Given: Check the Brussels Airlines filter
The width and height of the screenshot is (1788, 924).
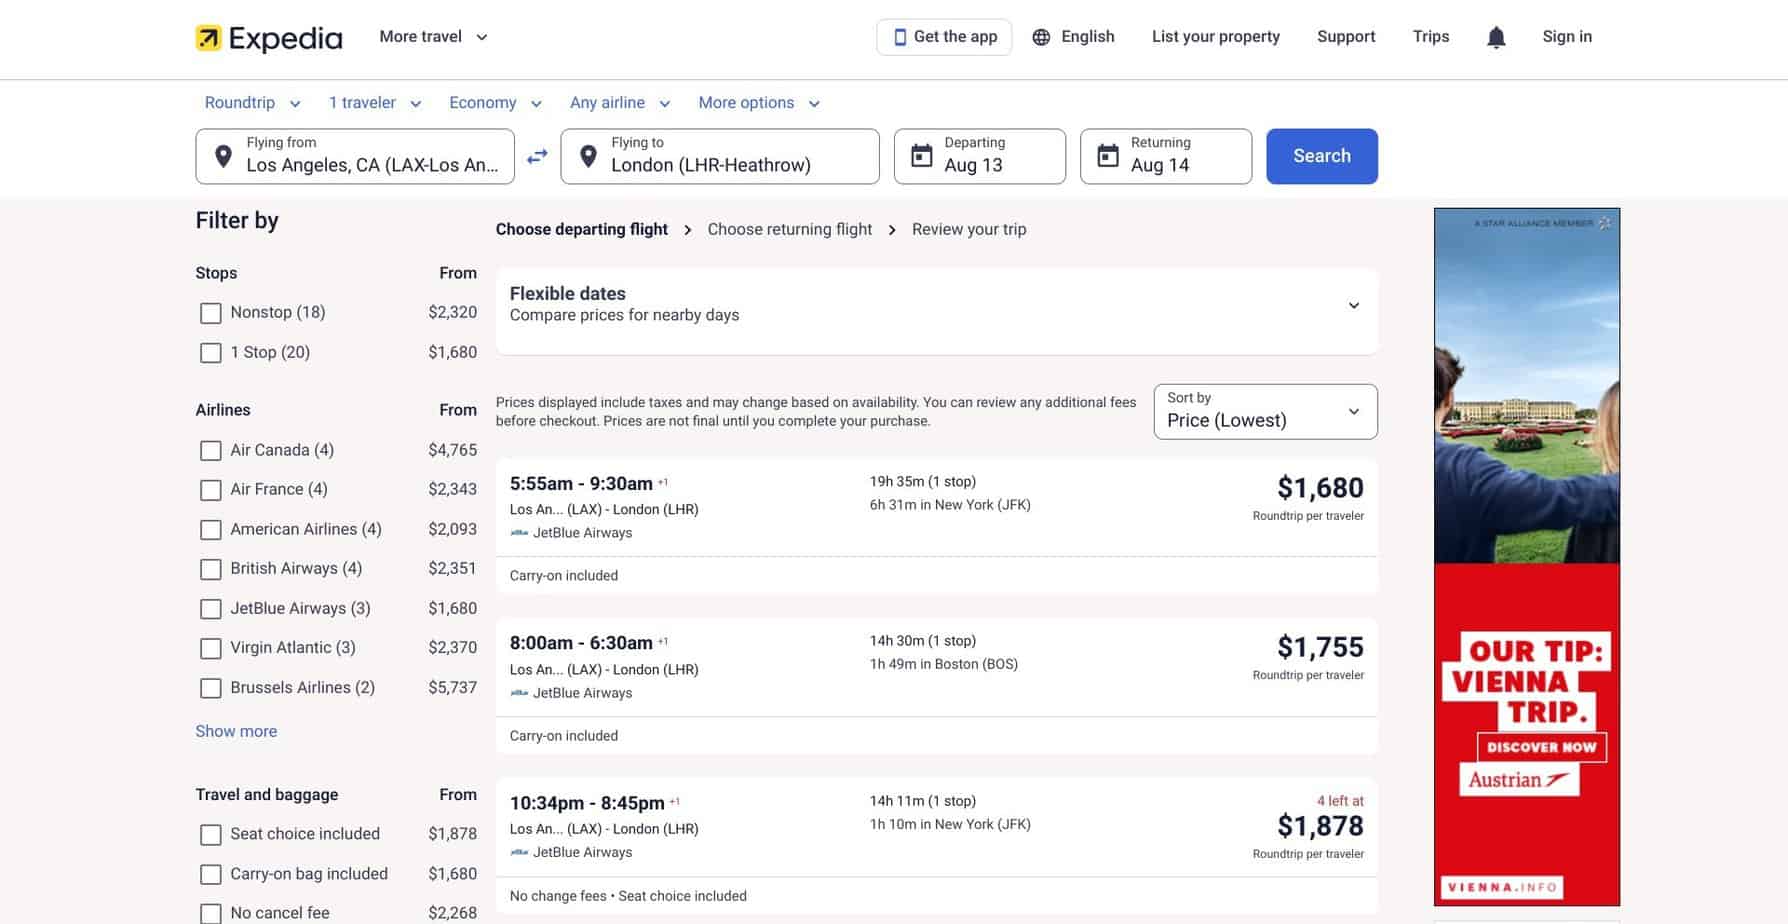Looking at the screenshot, I should point(210,688).
